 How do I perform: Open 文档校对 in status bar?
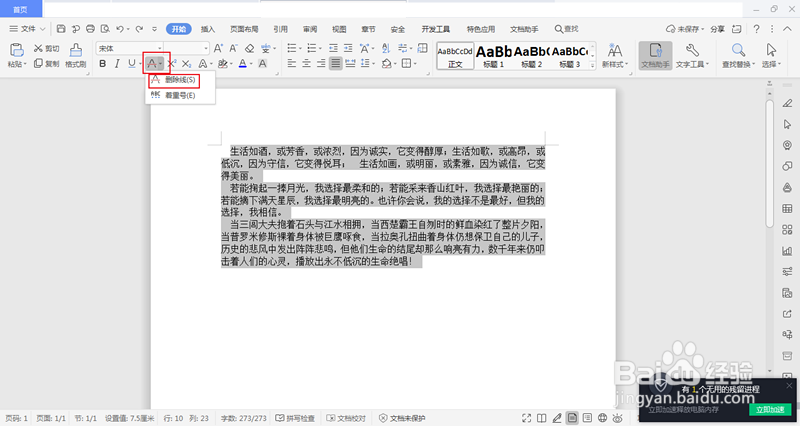[x=346, y=418]
